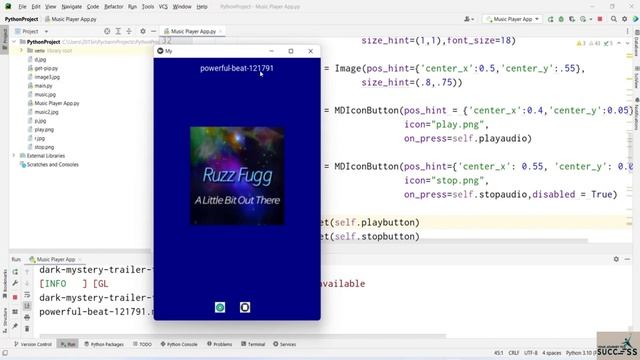Click the Profile run icon in toolbar

(x=583, y=19)
